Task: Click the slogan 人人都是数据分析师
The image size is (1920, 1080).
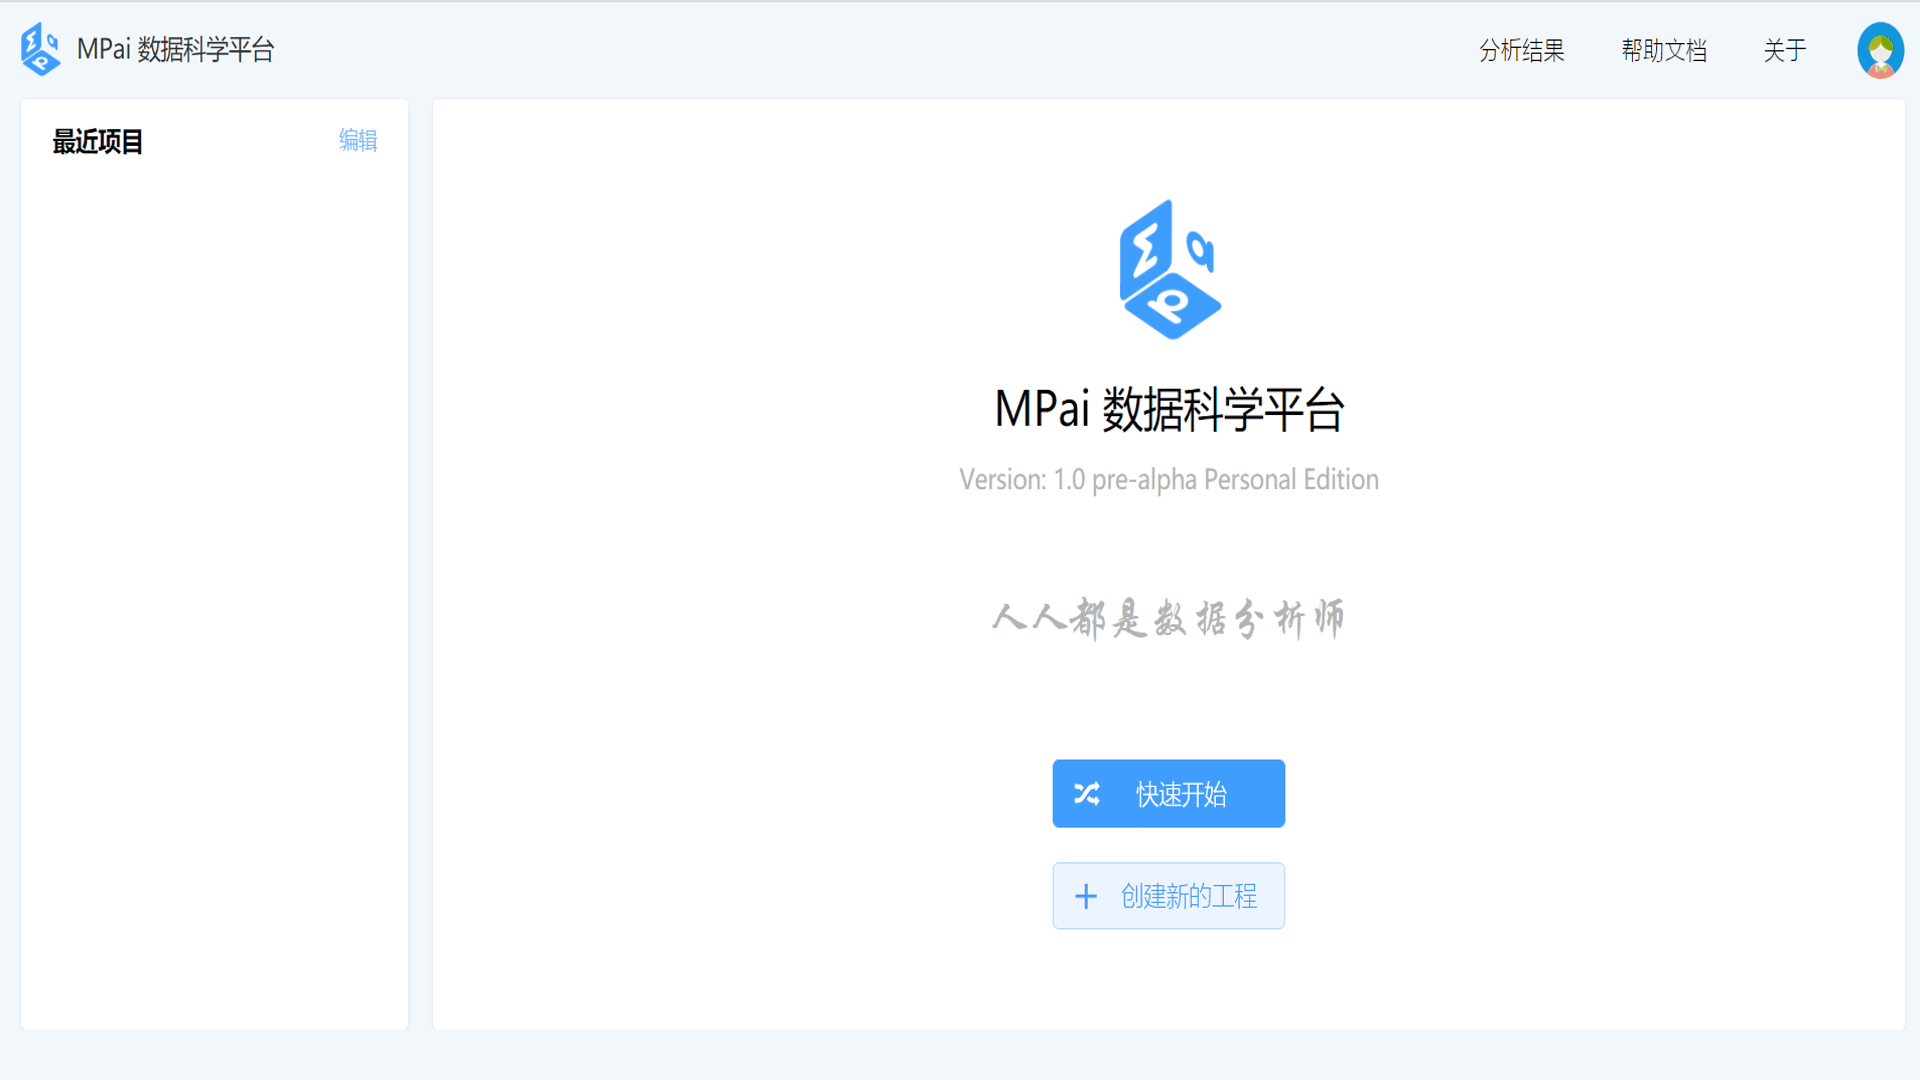Action: click(1168, 618)
